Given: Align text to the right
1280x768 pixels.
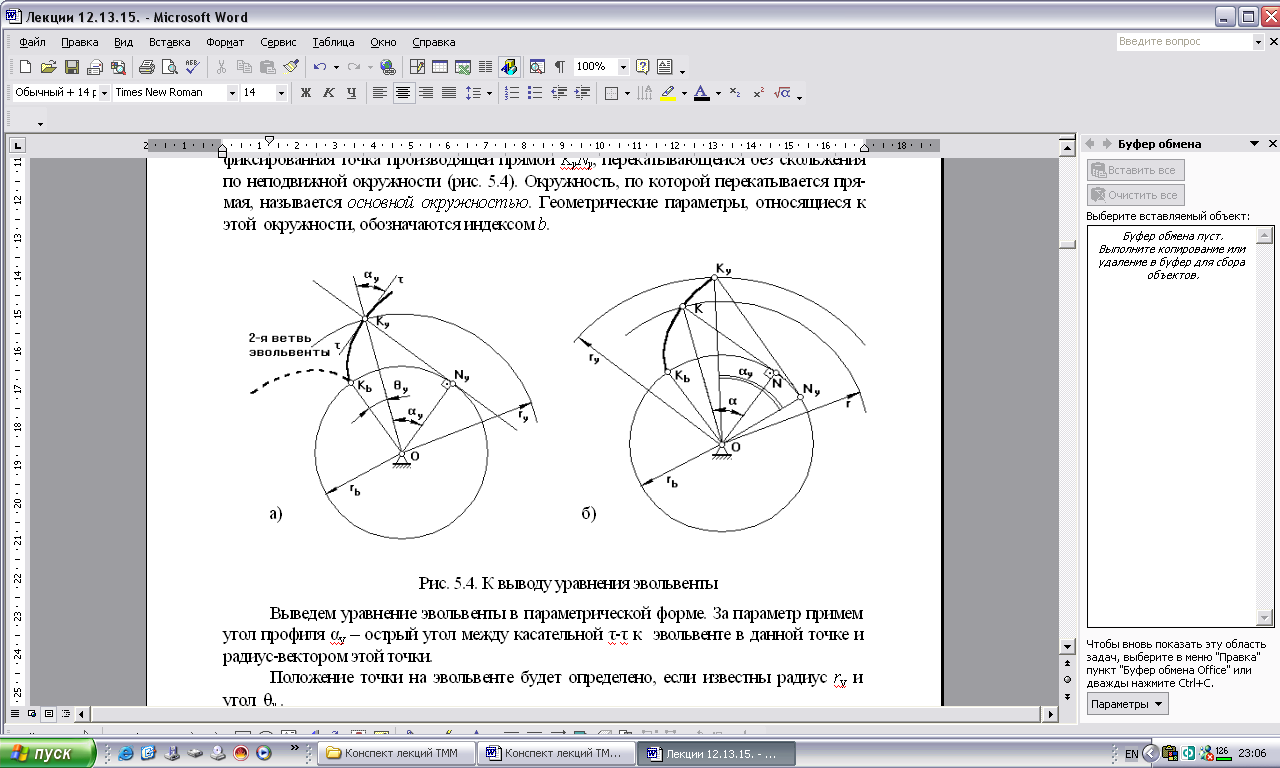Looking at the screenshot, I should click(x=426, y=93).
